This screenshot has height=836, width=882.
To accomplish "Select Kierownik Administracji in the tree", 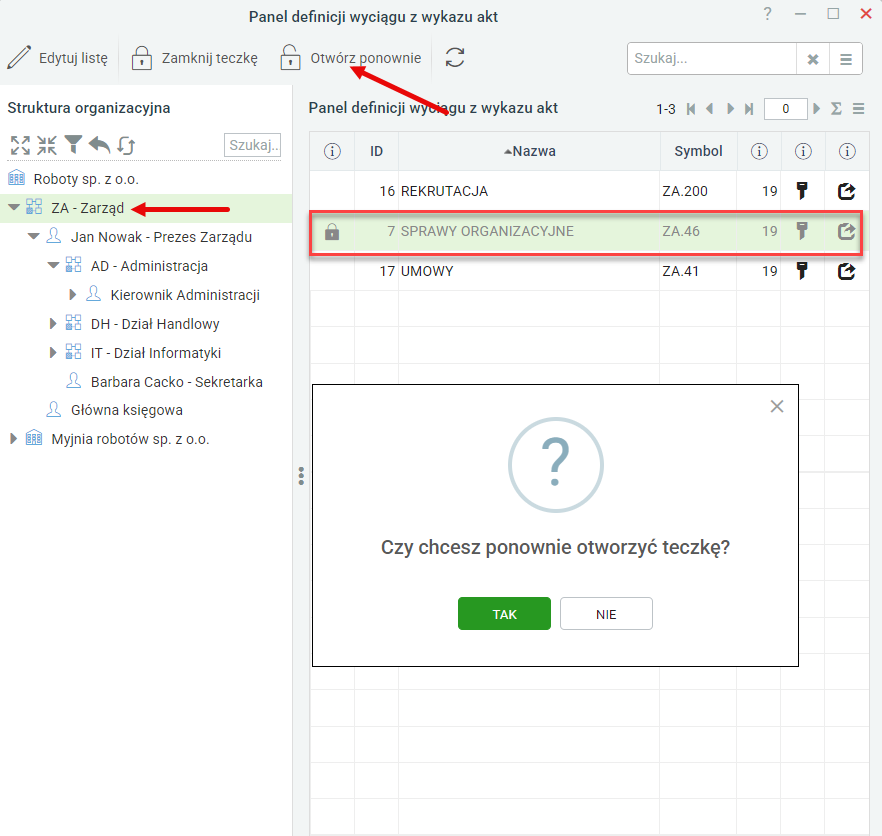I will point(185,295).
